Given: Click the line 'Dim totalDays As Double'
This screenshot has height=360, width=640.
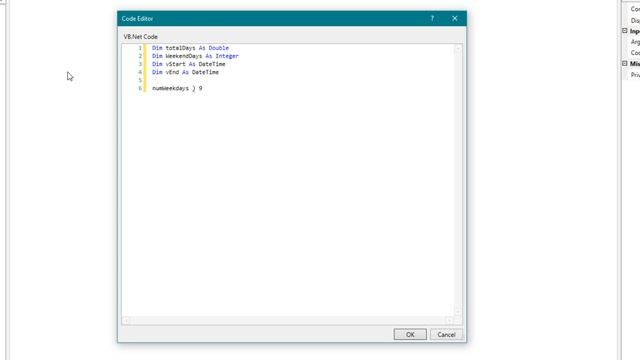Looking at the screenshot, I should [190, 48].
